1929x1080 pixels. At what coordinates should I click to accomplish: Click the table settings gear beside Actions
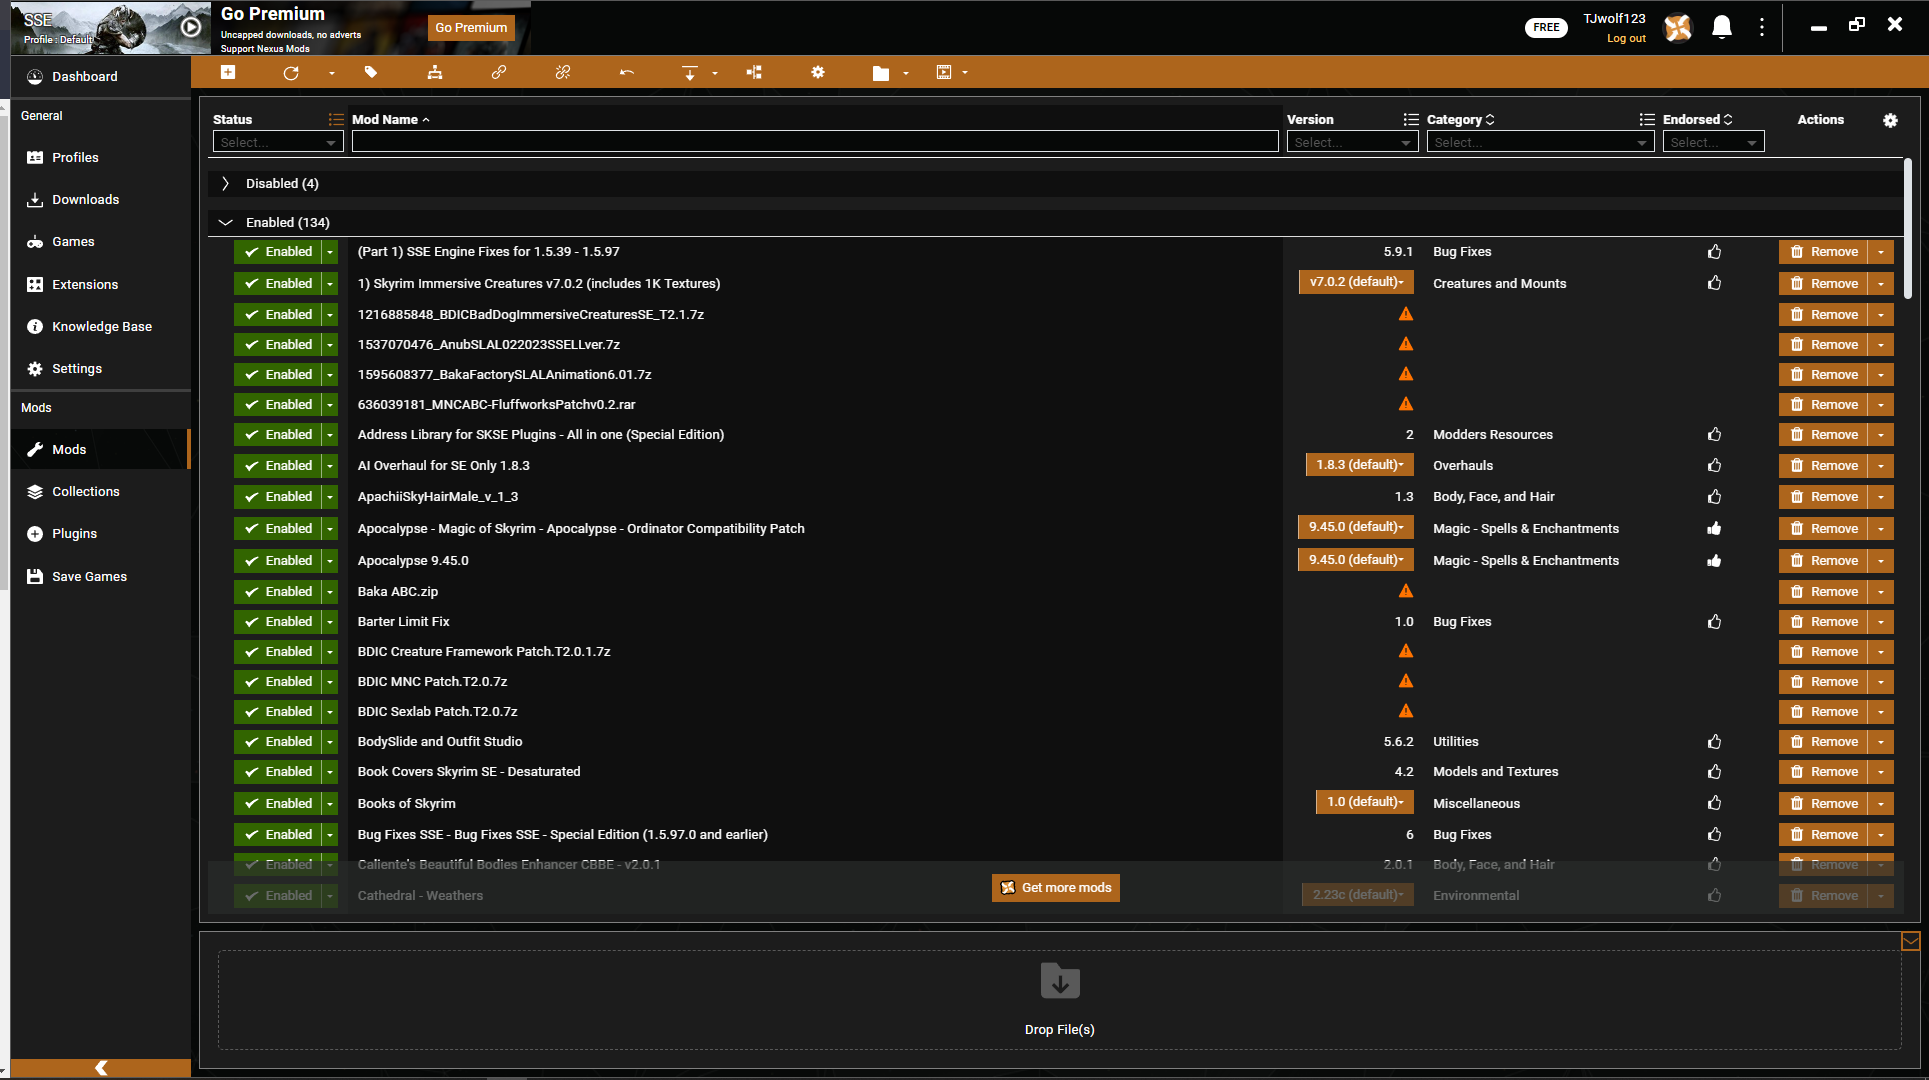(x=1890, y=120)
